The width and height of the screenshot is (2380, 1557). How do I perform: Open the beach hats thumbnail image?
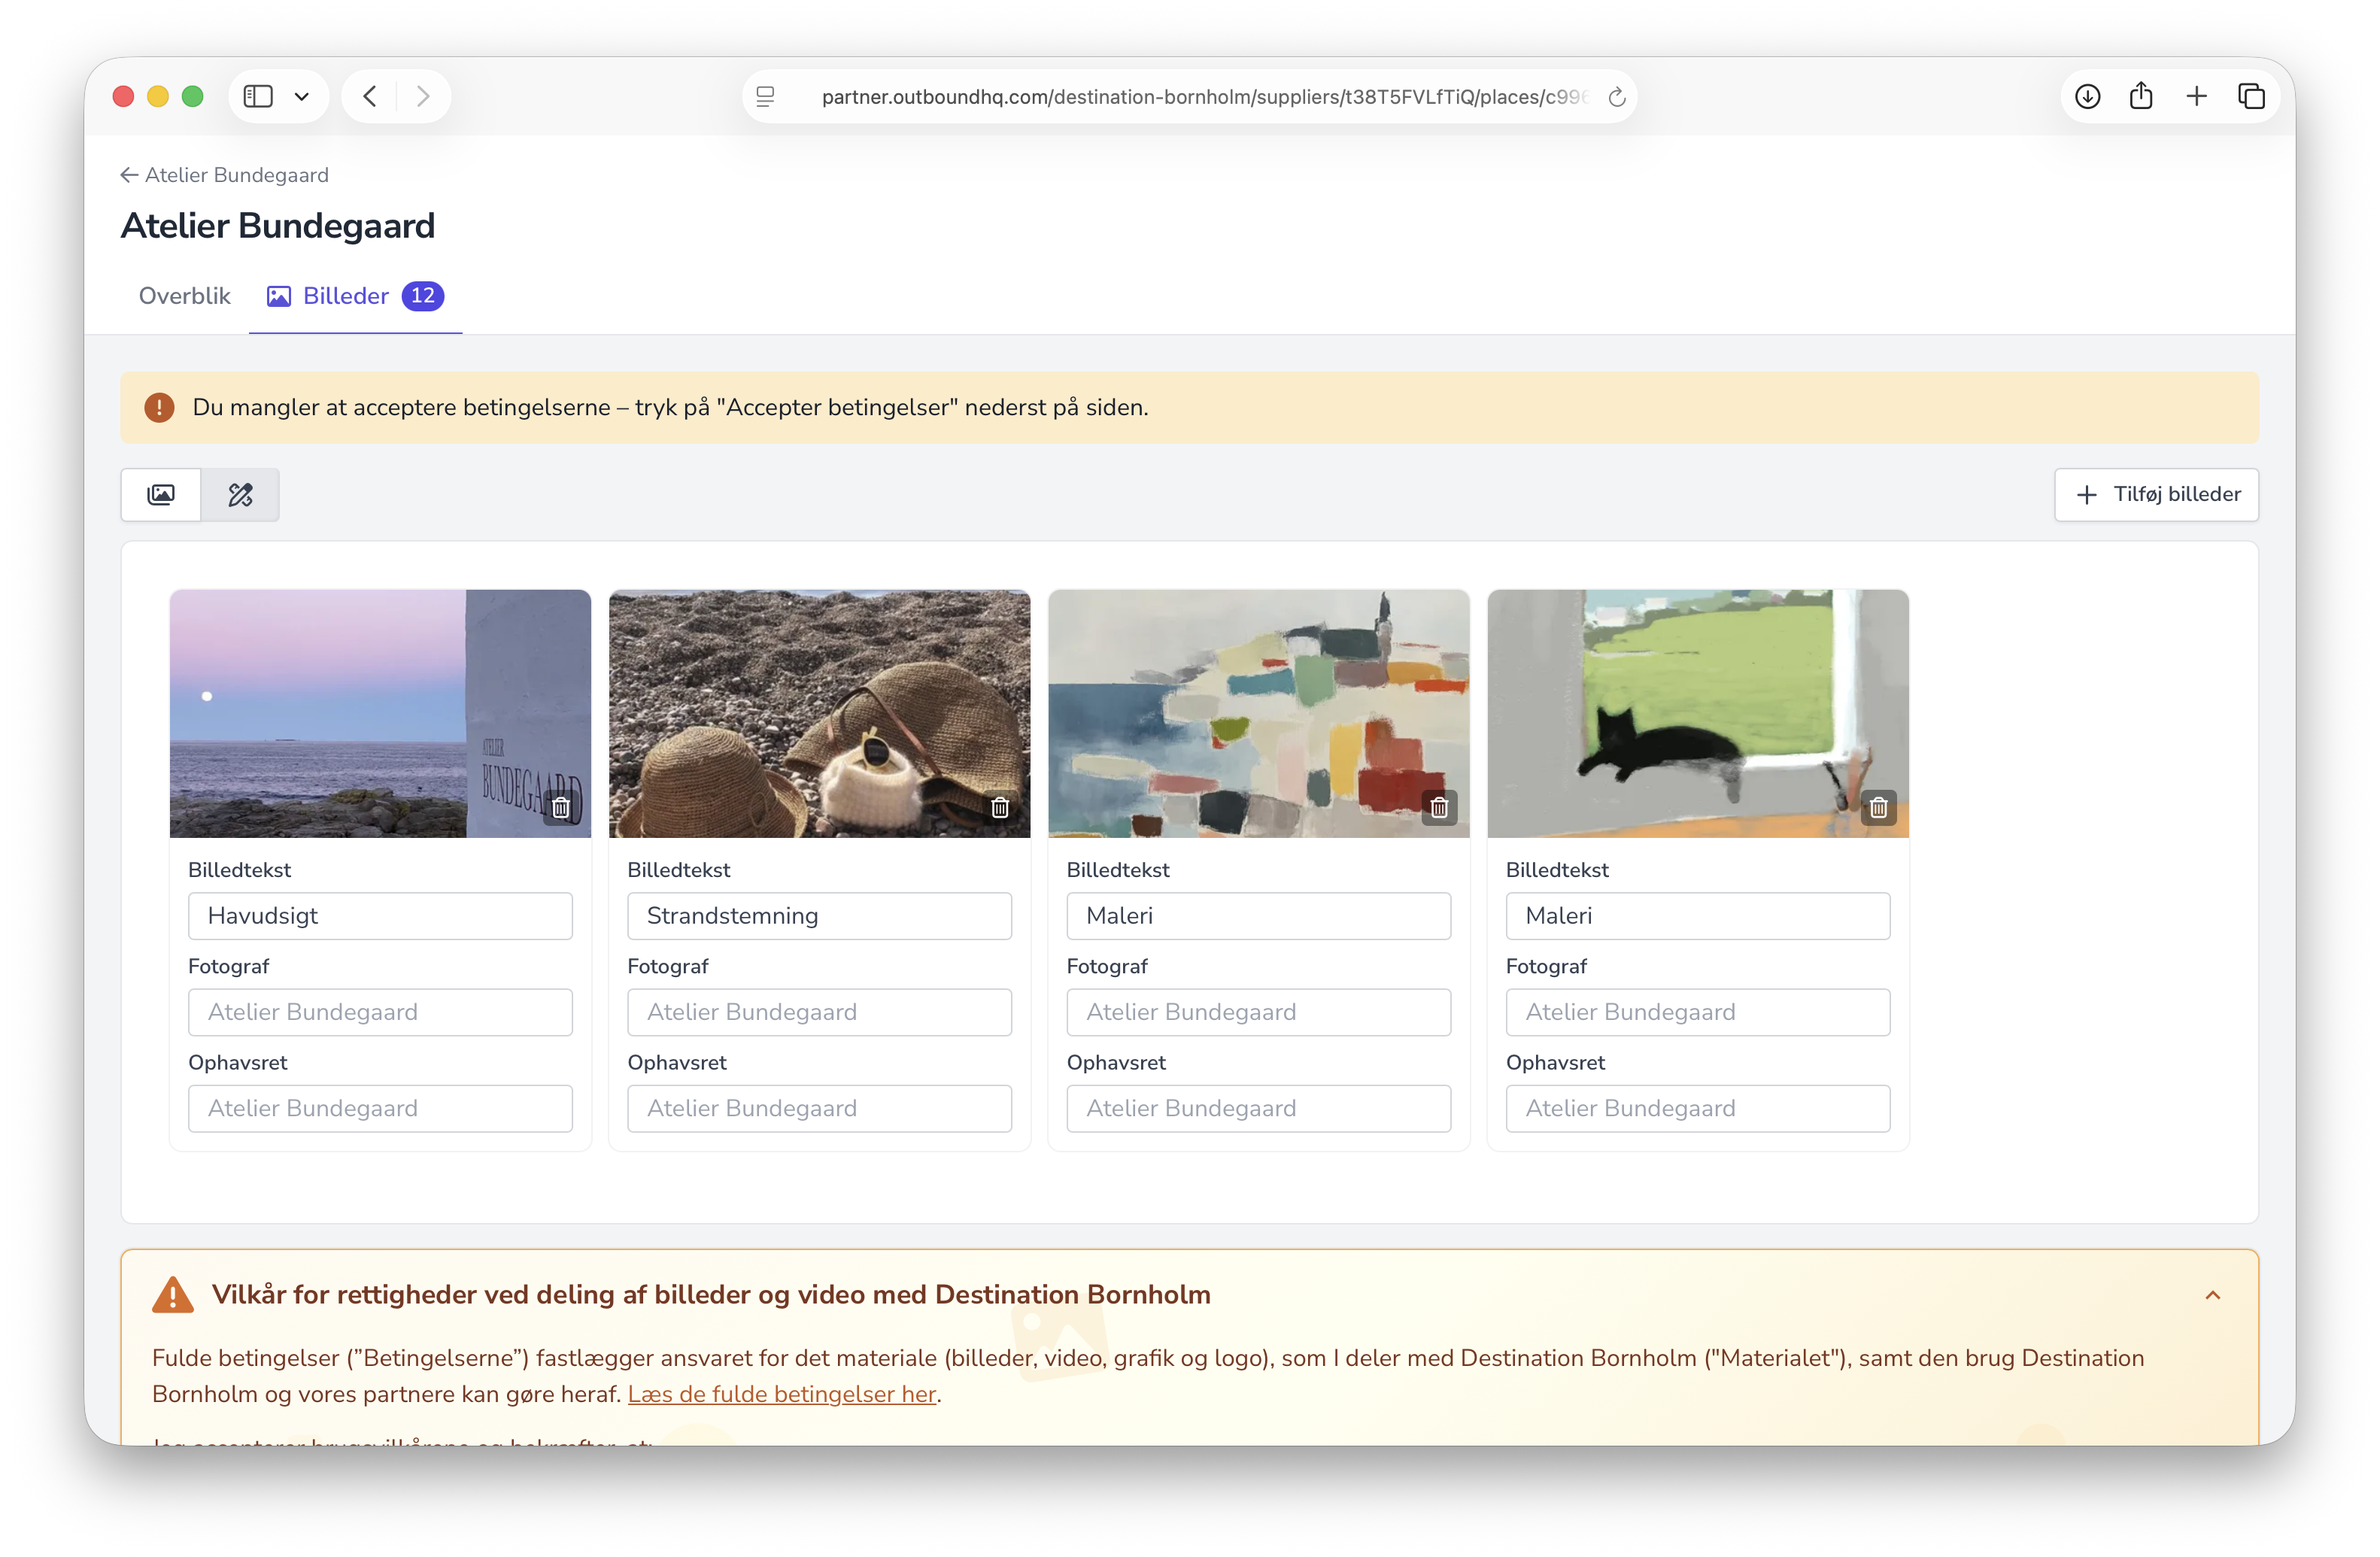(x=819, y=713)
